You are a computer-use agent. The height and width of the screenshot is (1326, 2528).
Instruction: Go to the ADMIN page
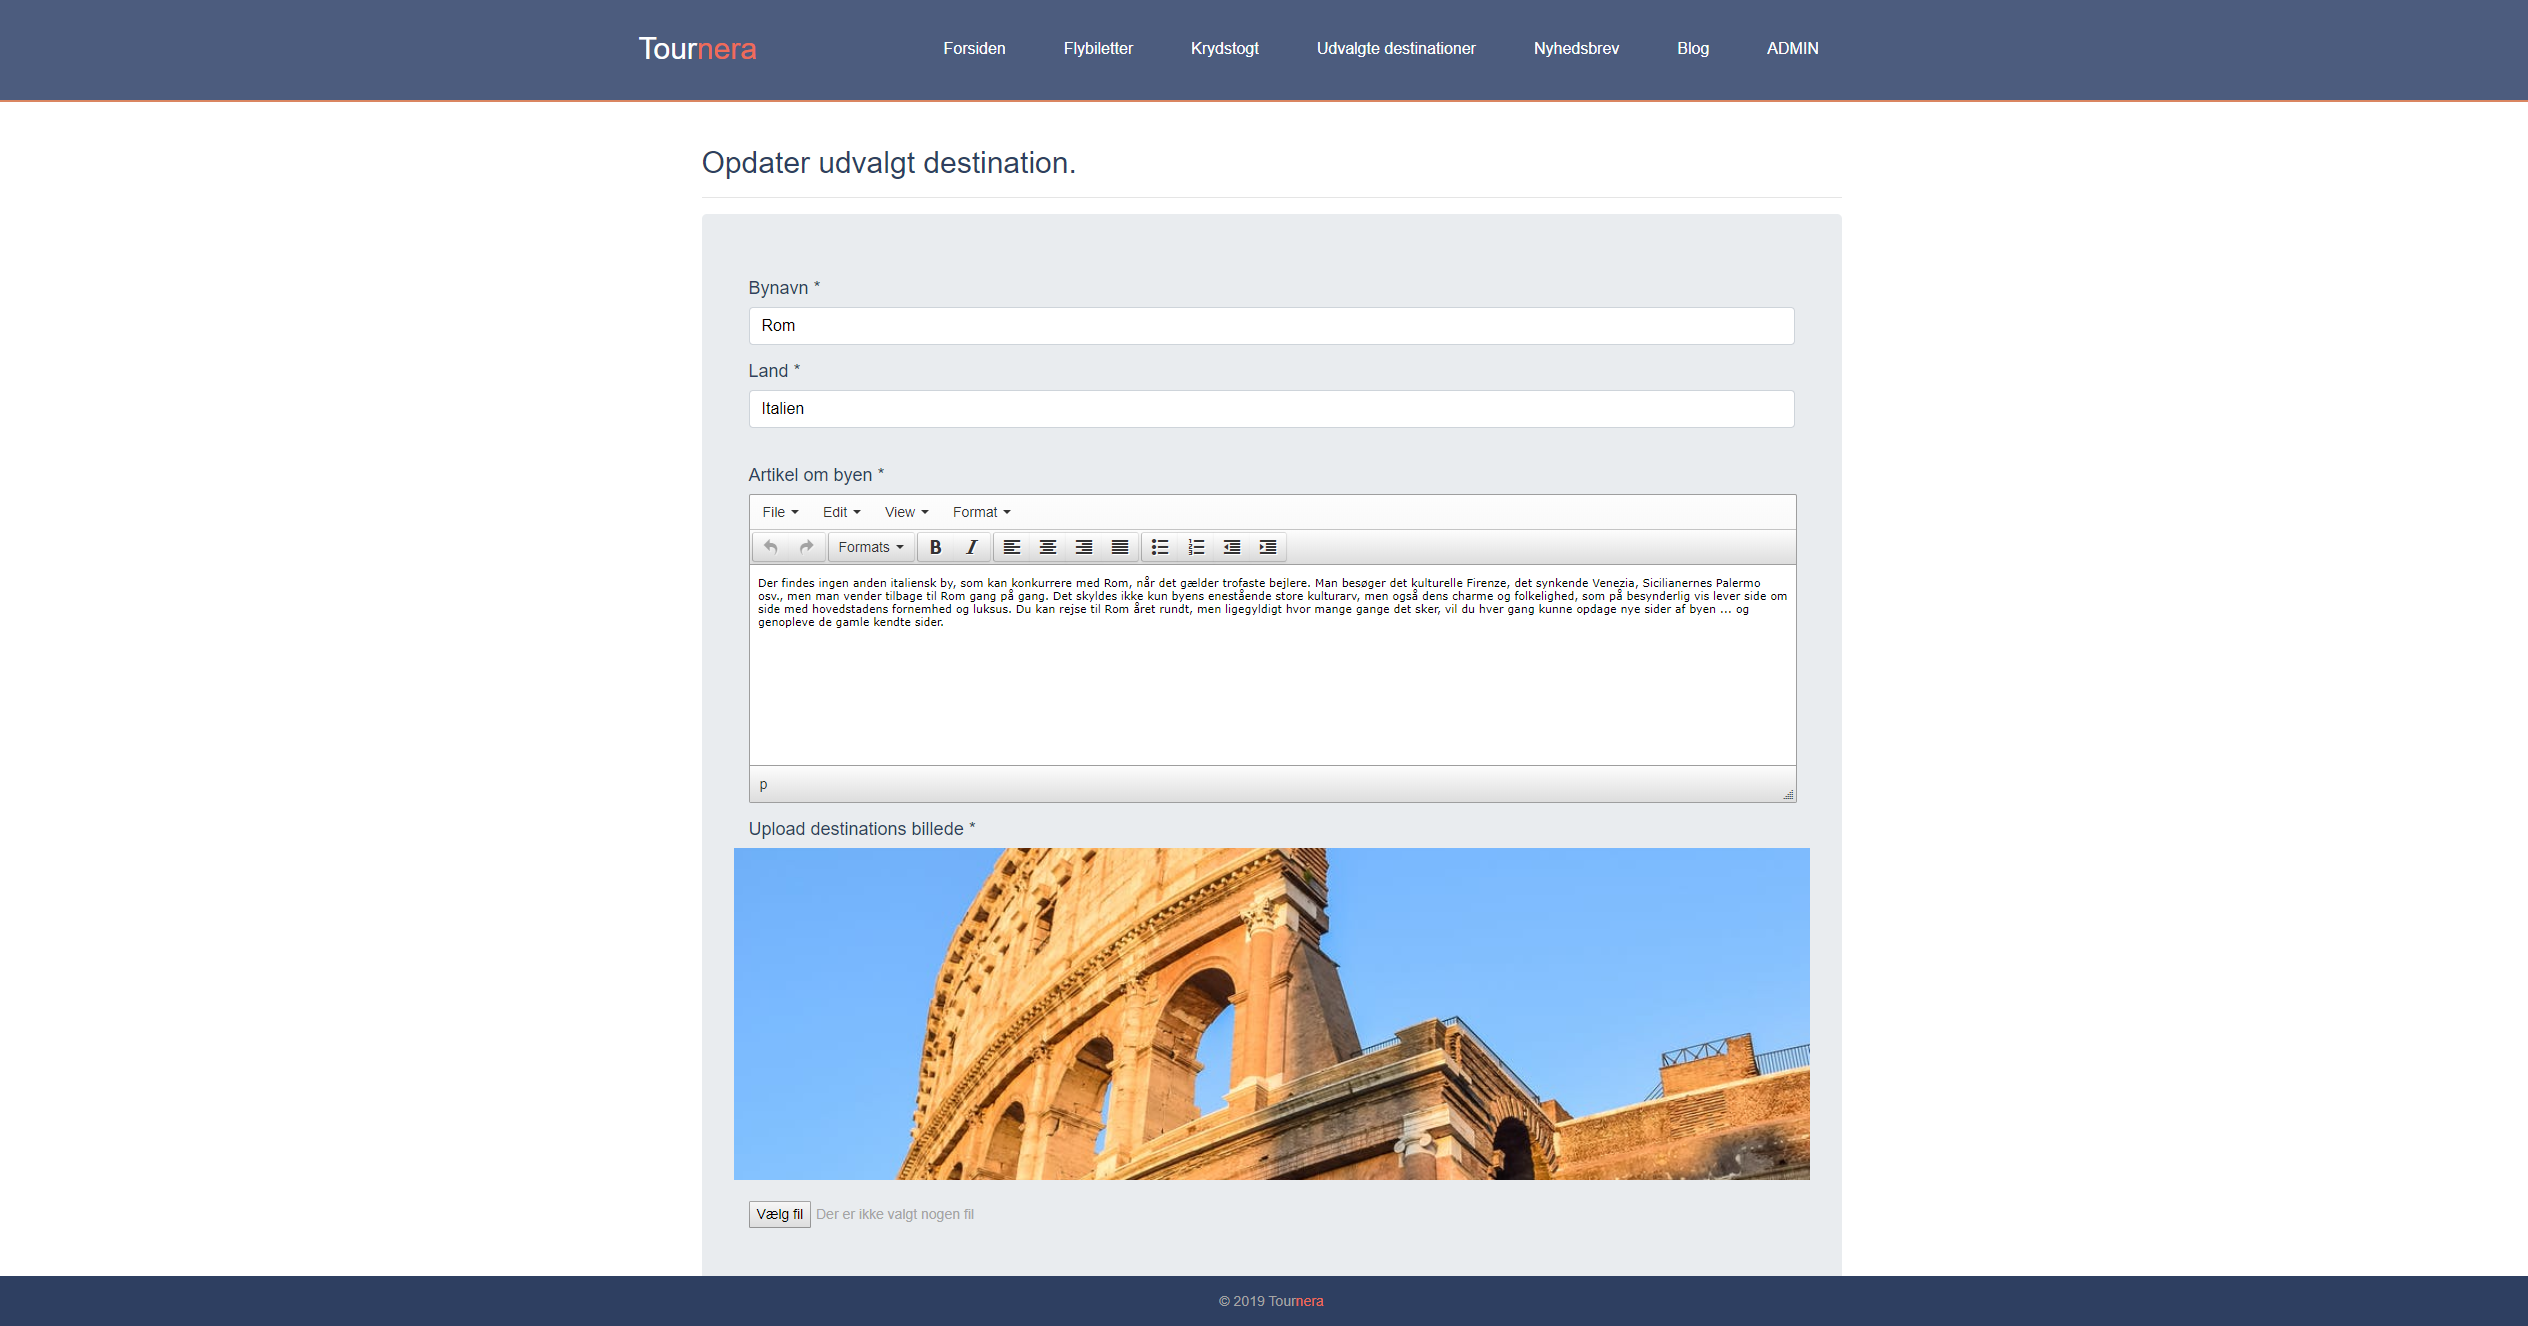[x=1792, y=48]
